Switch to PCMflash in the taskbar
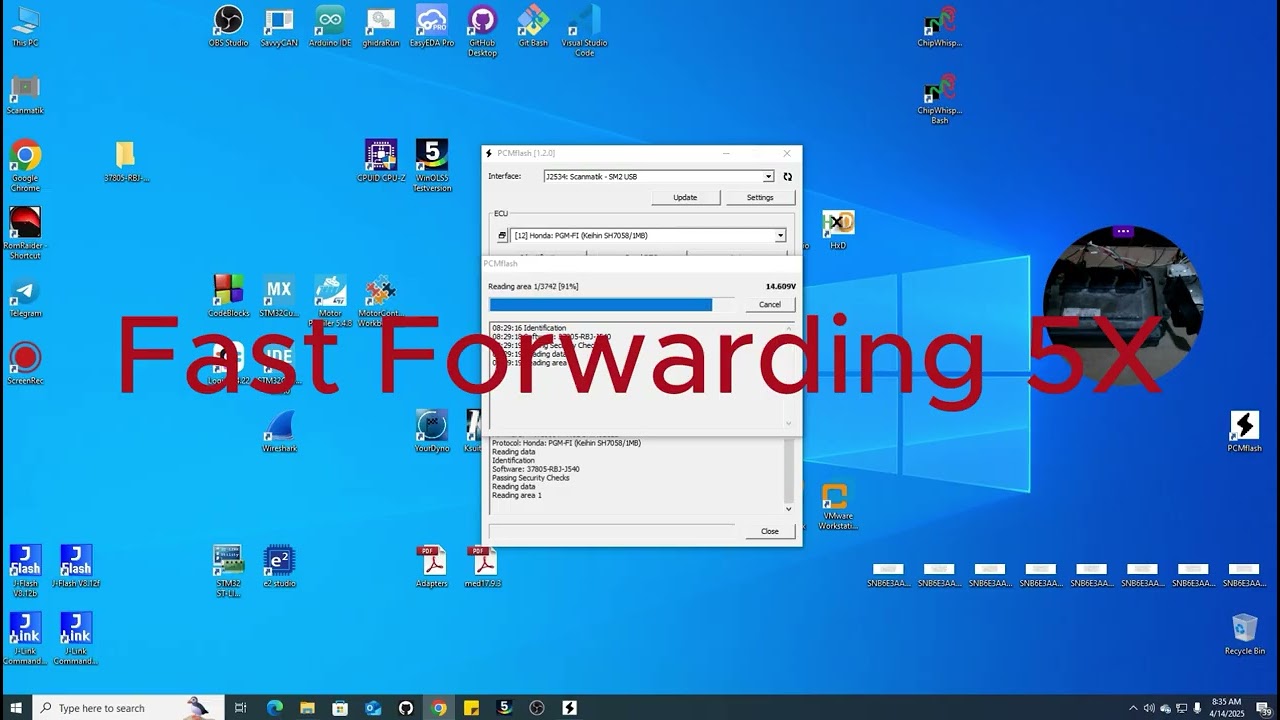This screenshot has width=1280, height=720. 570,708
